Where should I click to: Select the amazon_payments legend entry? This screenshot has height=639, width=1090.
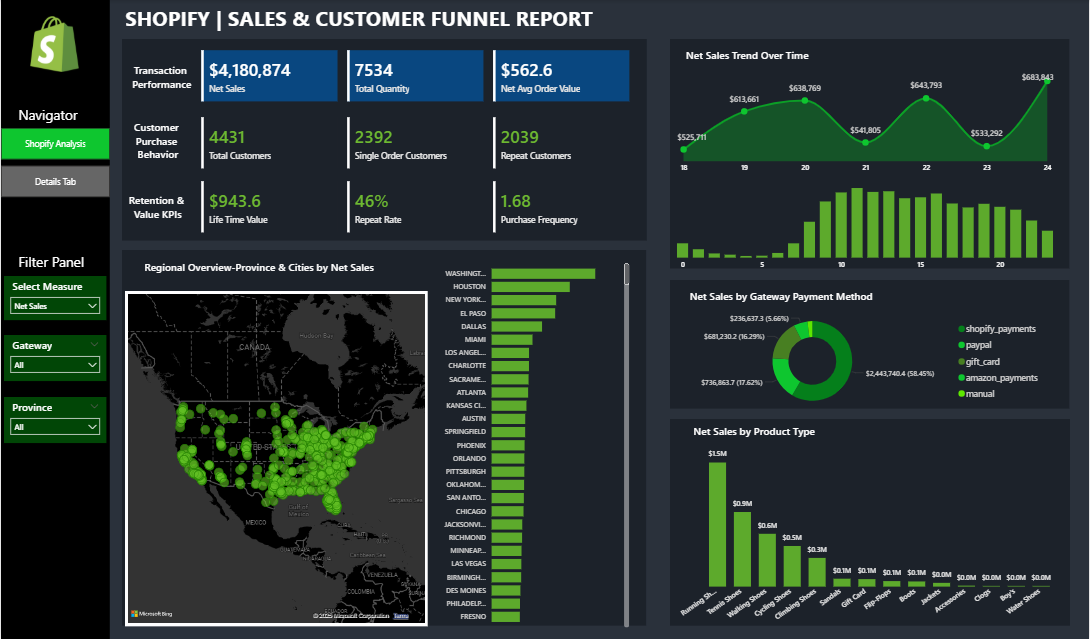pyautogui.click(x=998, y=378)
